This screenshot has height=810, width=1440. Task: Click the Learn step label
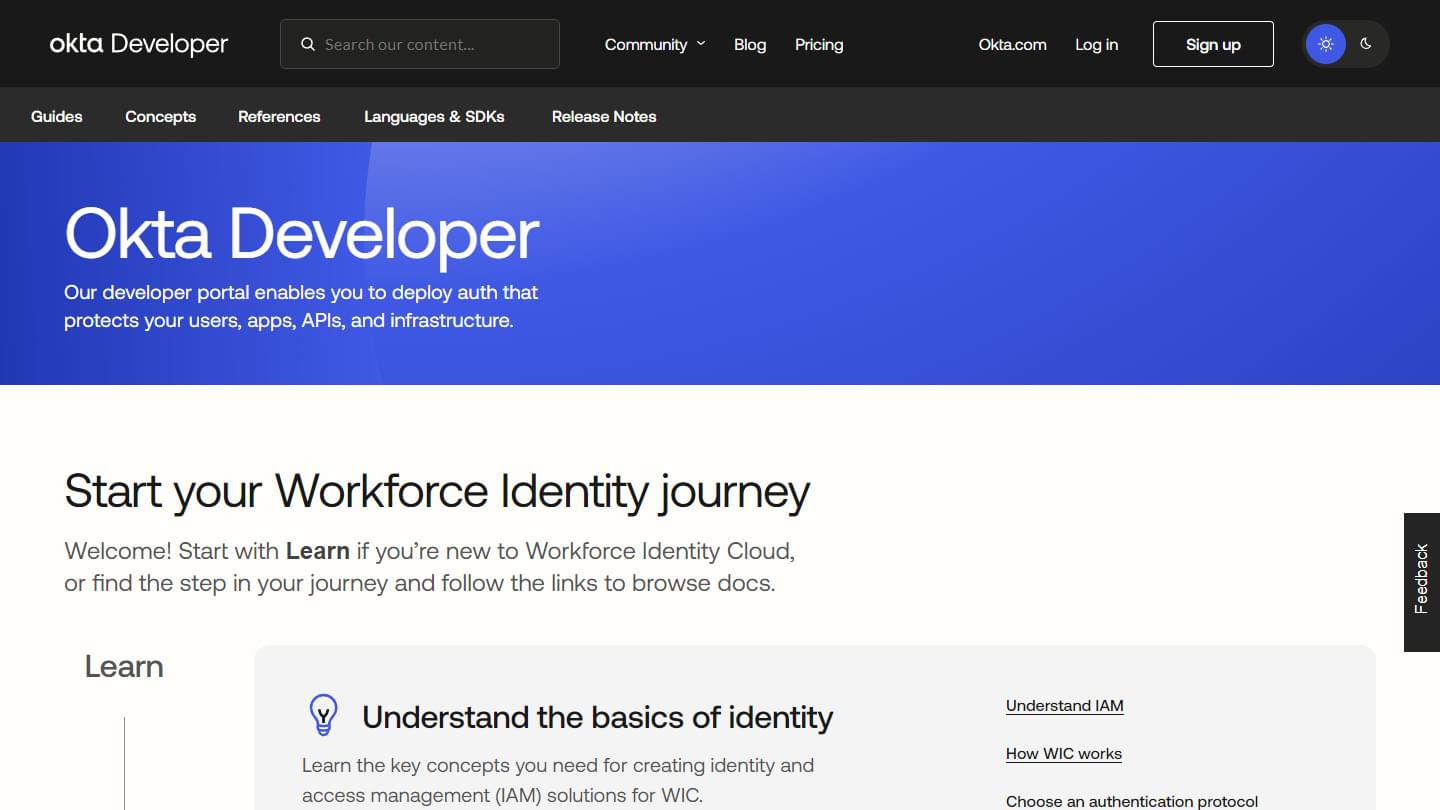click(x=124, y=667)
